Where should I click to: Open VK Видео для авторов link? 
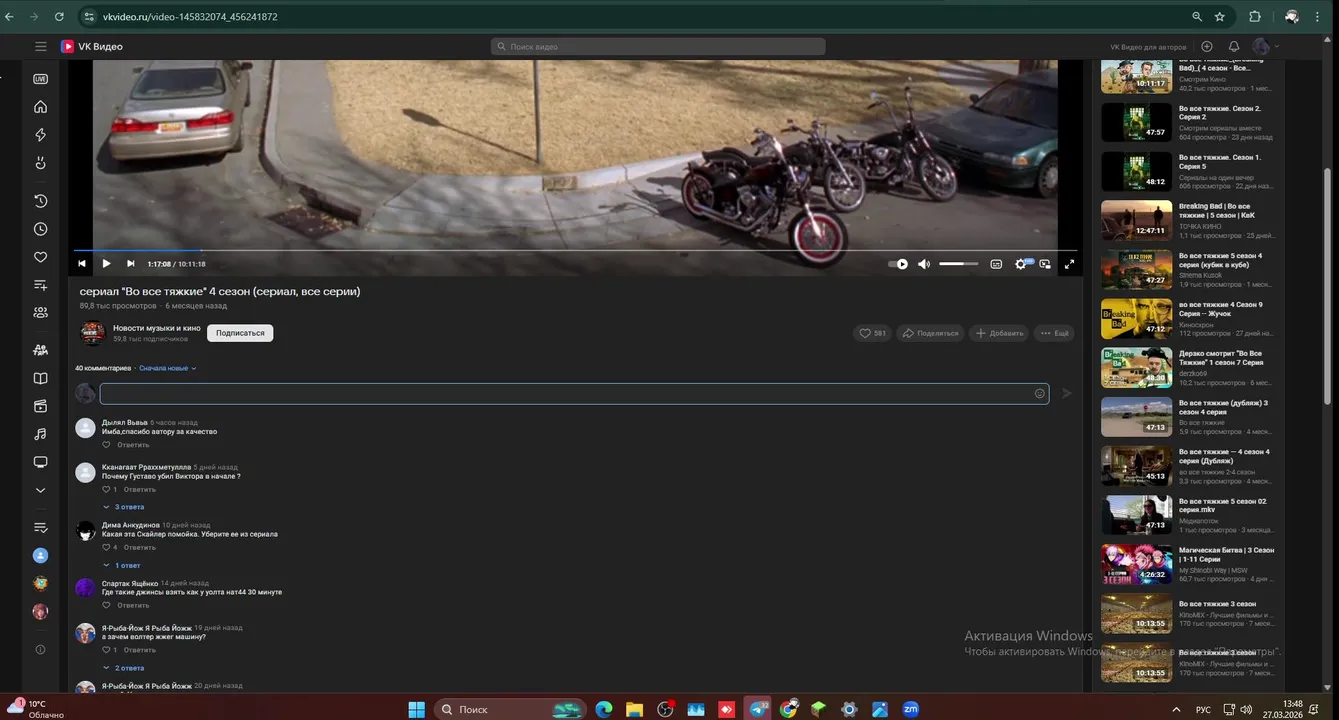[x=1148, y=47]
